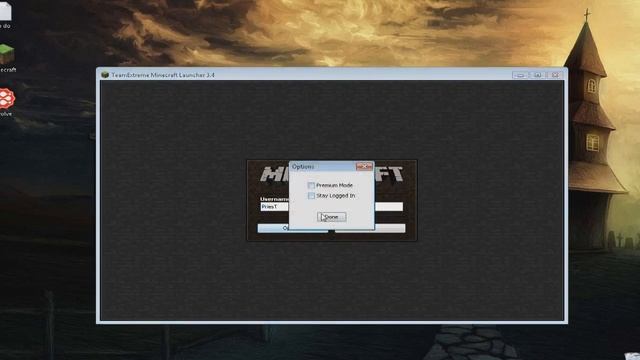The height and width of the screenshot is (360, 640).
Task: Select the blank file desktop icon
Action: tap(5, 10)
